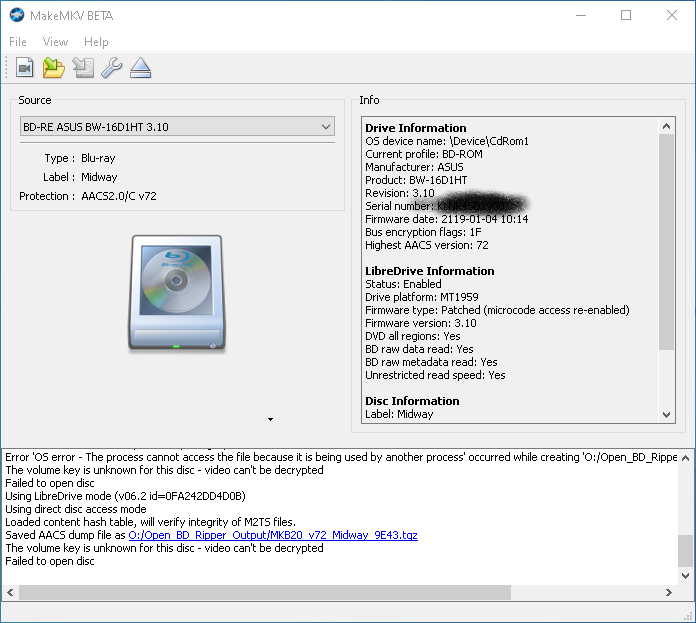This screenshot has width=696, height=623.
Task: Minimize the MakeMKV BETA window
Action: [581, 16]
